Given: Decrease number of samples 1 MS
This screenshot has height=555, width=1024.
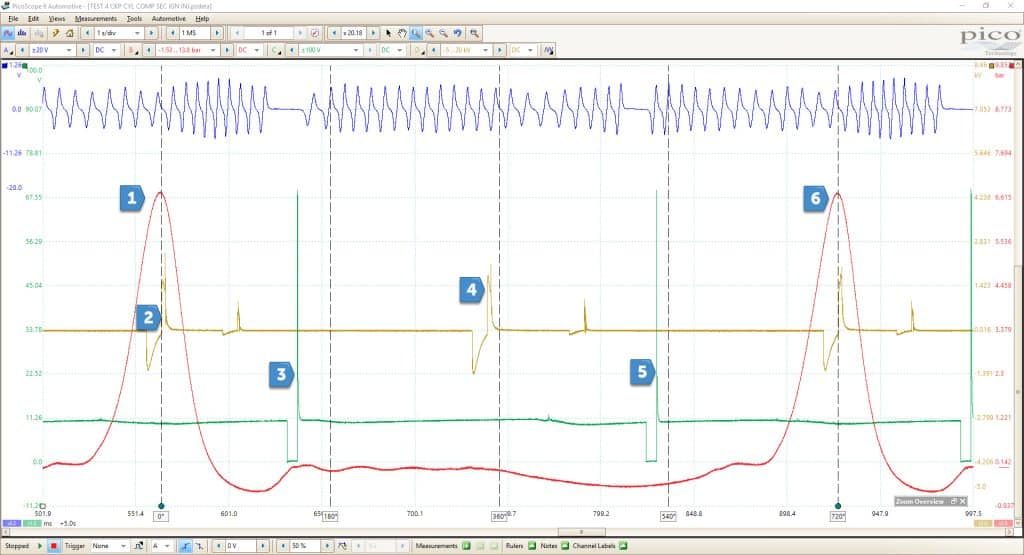Looking at the screenshot, I should tap(172, 33).
